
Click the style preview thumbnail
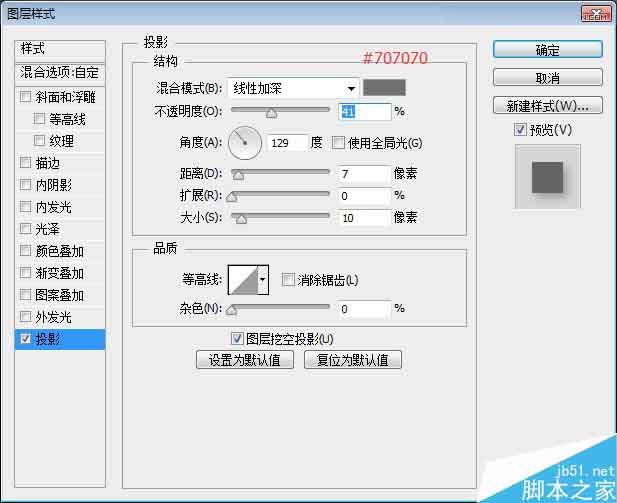(x=548, y=176)
